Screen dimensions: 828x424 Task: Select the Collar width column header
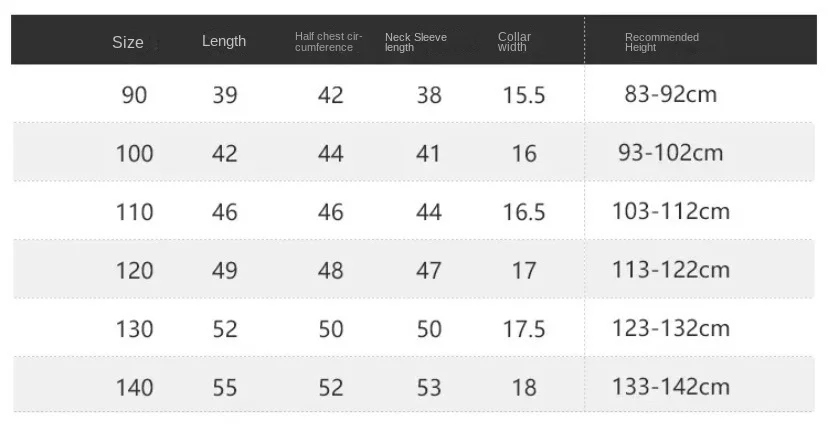(514, 42)
